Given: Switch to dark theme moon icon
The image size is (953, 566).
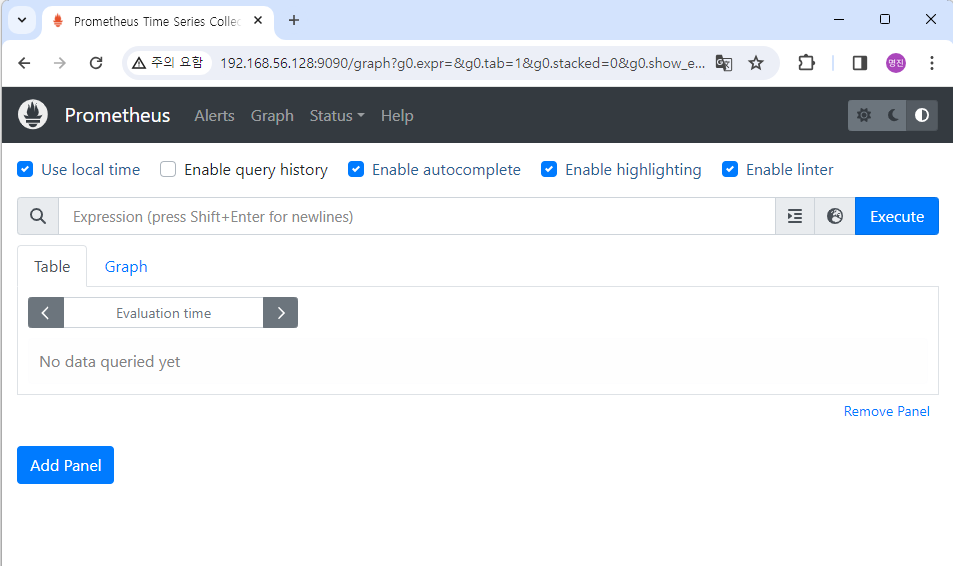Looking at the screenshot, I should (x=893, y=116).
